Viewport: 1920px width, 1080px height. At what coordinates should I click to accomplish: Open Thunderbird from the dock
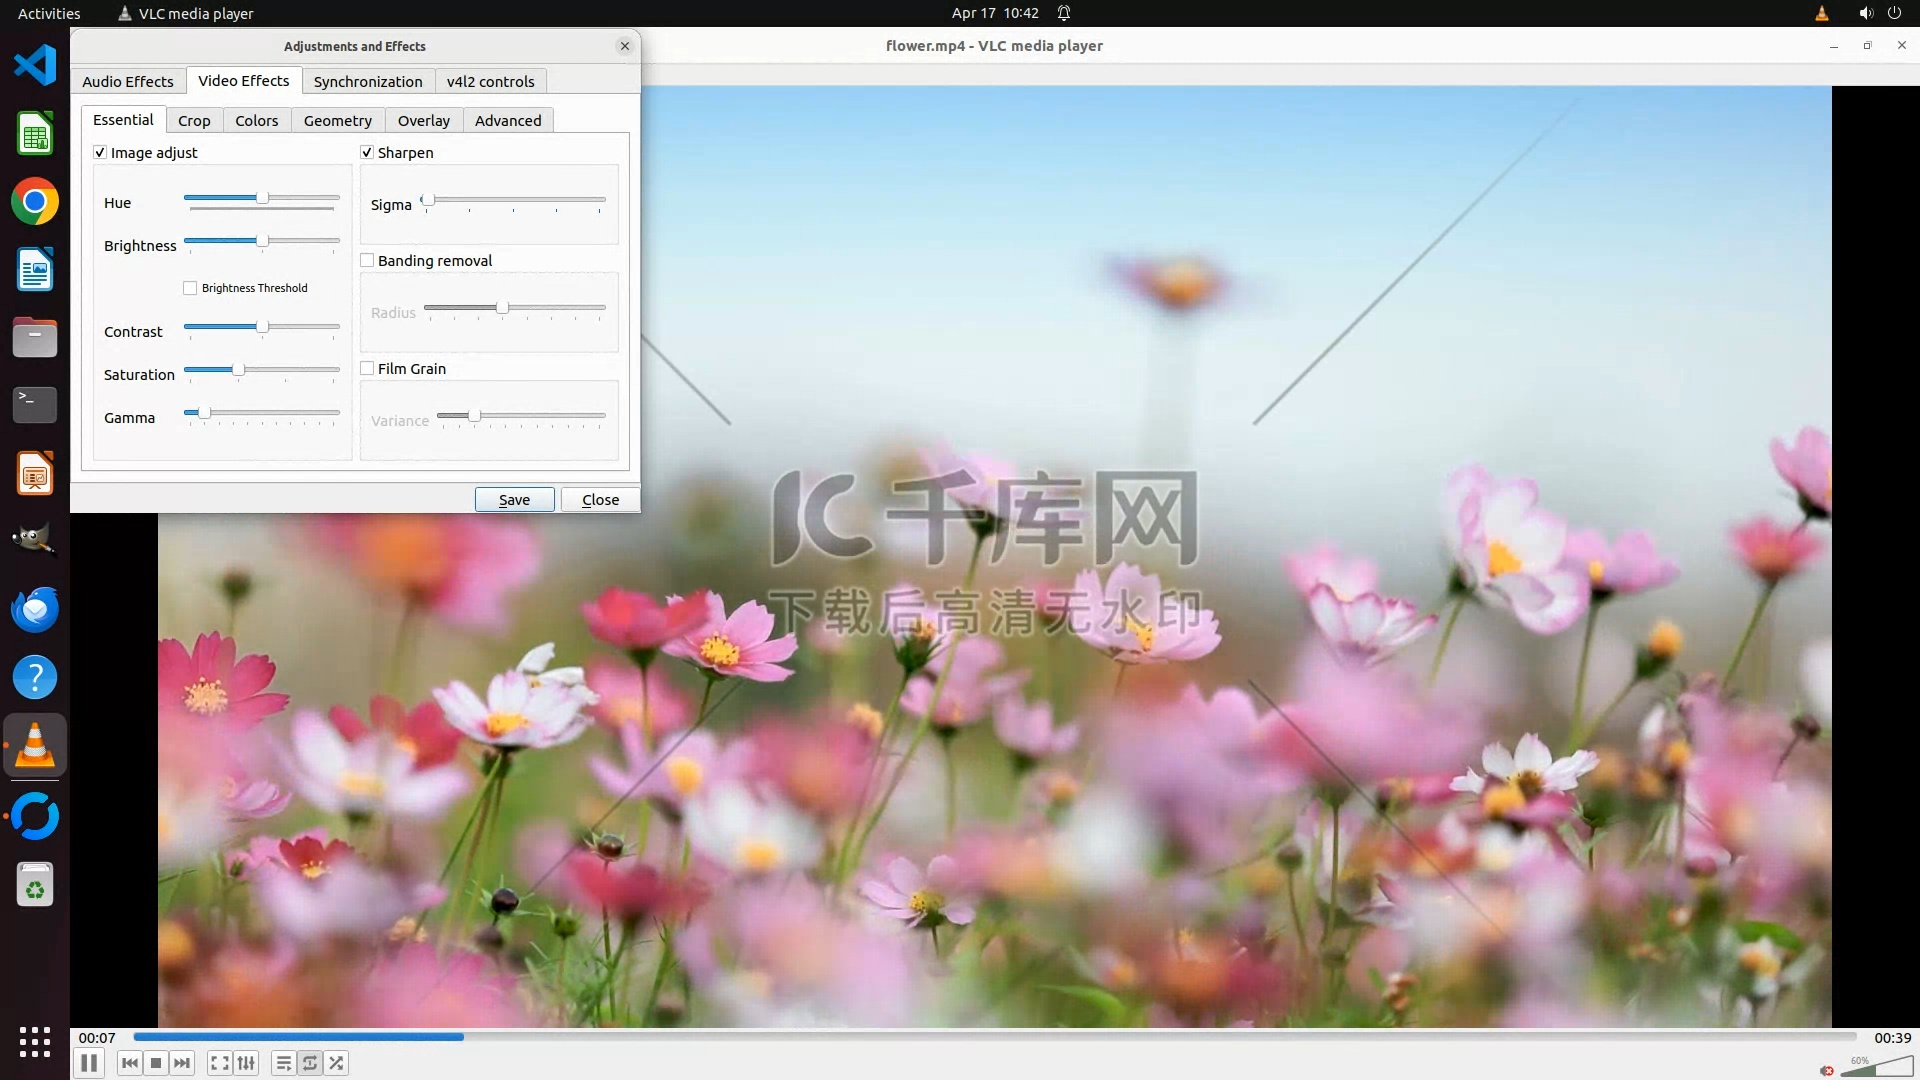point(35,609)
